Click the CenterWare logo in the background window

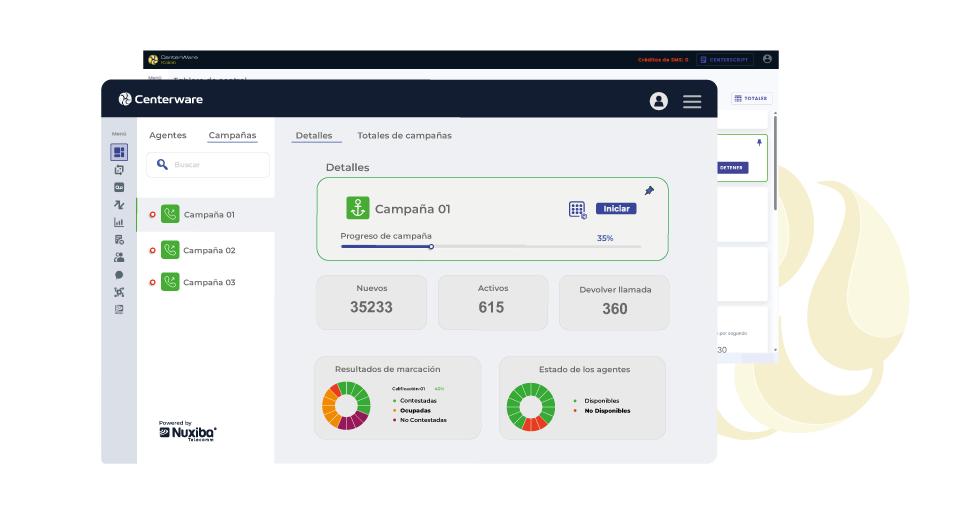coord(173,59)
